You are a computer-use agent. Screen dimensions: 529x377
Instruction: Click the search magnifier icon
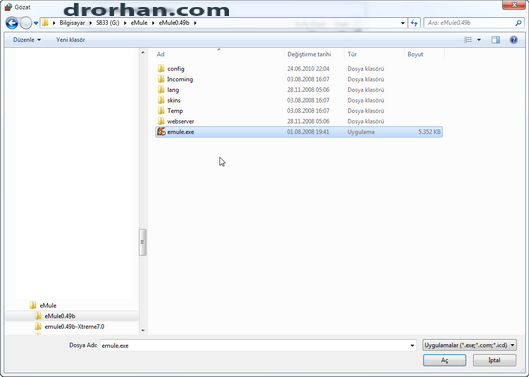pos(518,23)
